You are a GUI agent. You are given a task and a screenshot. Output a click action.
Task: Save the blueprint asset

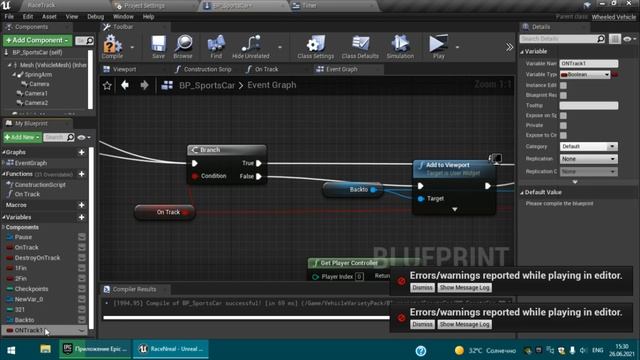[158, 46]
